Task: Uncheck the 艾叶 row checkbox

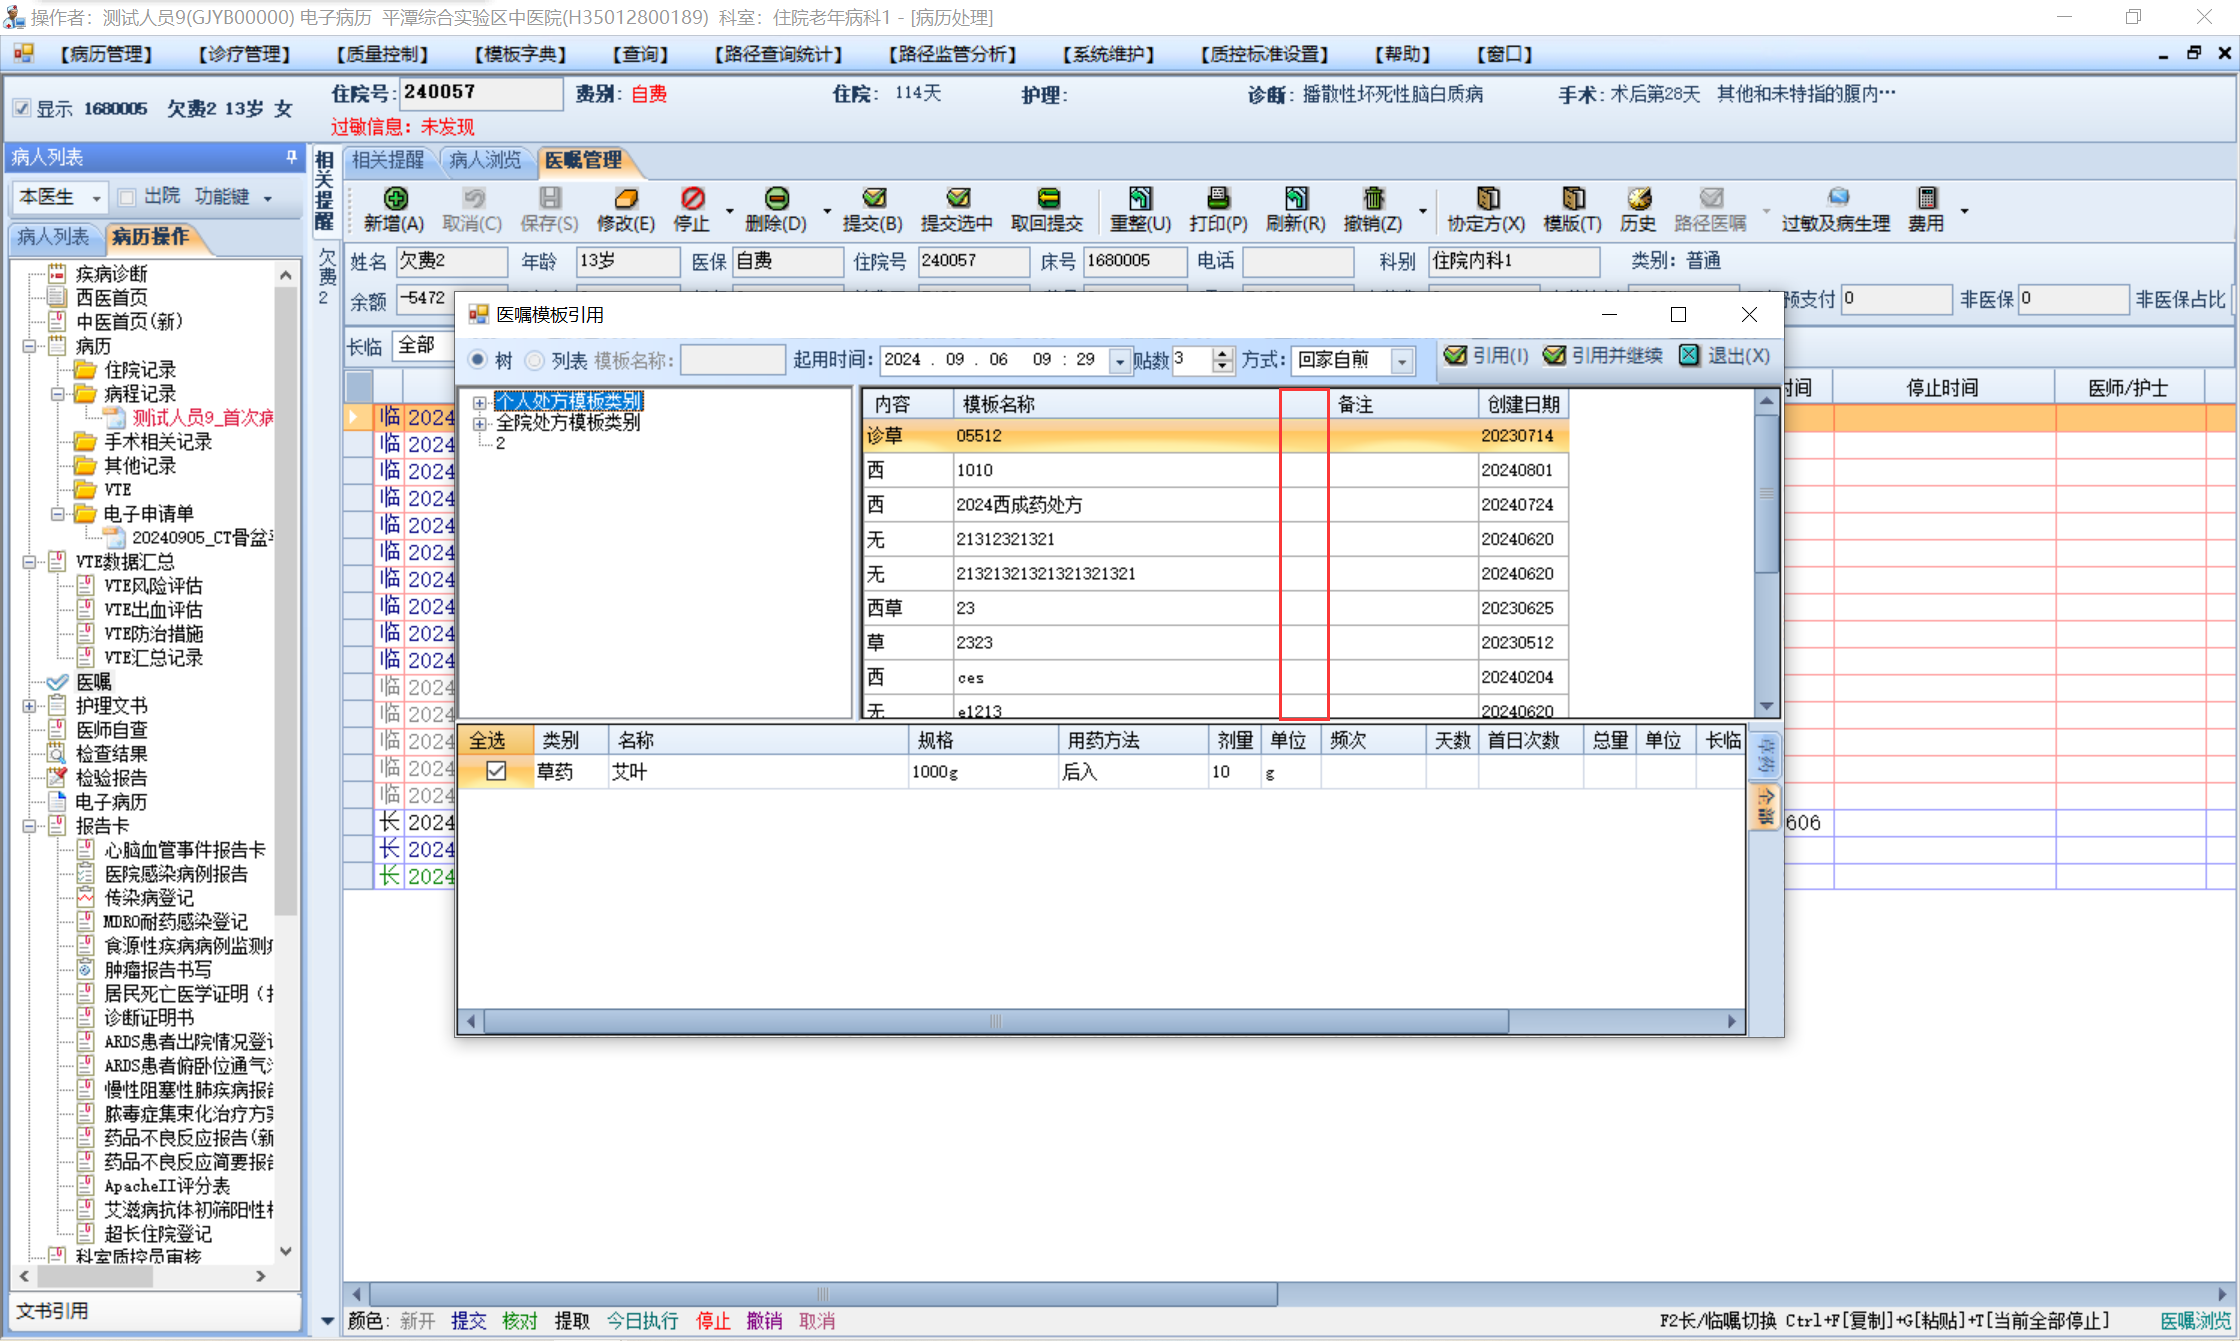Action: pyautogui.click(x=496, y=771)
